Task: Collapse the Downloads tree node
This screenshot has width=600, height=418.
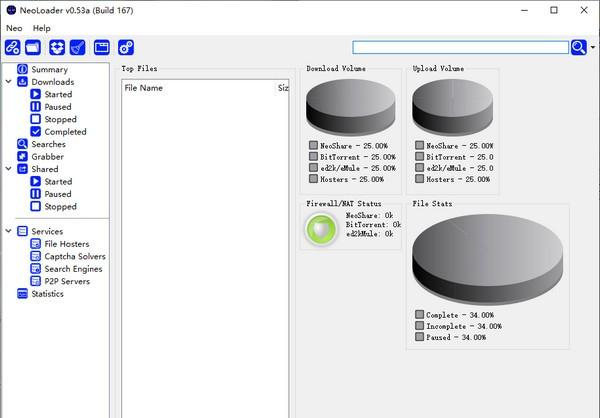Action: point(8,82)
